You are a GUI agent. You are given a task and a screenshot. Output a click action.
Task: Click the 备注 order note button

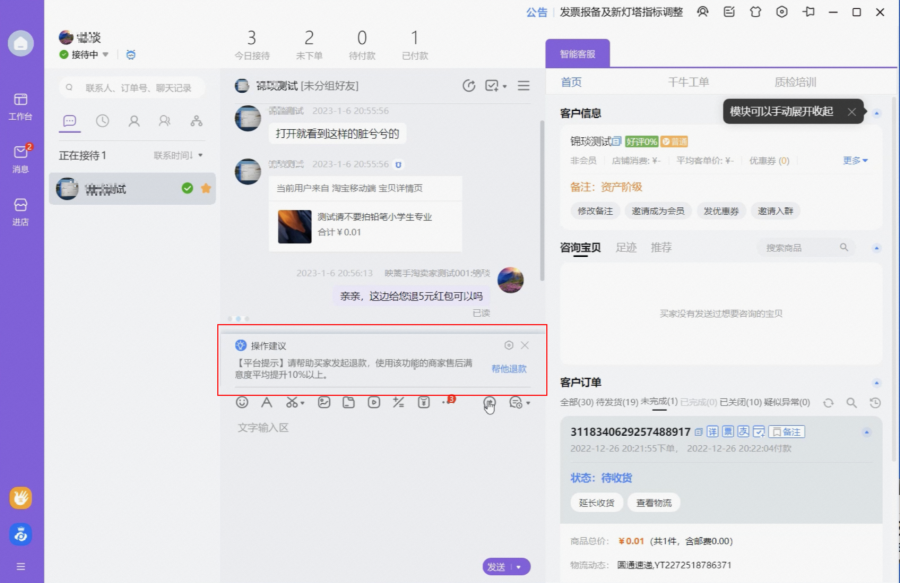pyautogui.click(x=786, y=432)
